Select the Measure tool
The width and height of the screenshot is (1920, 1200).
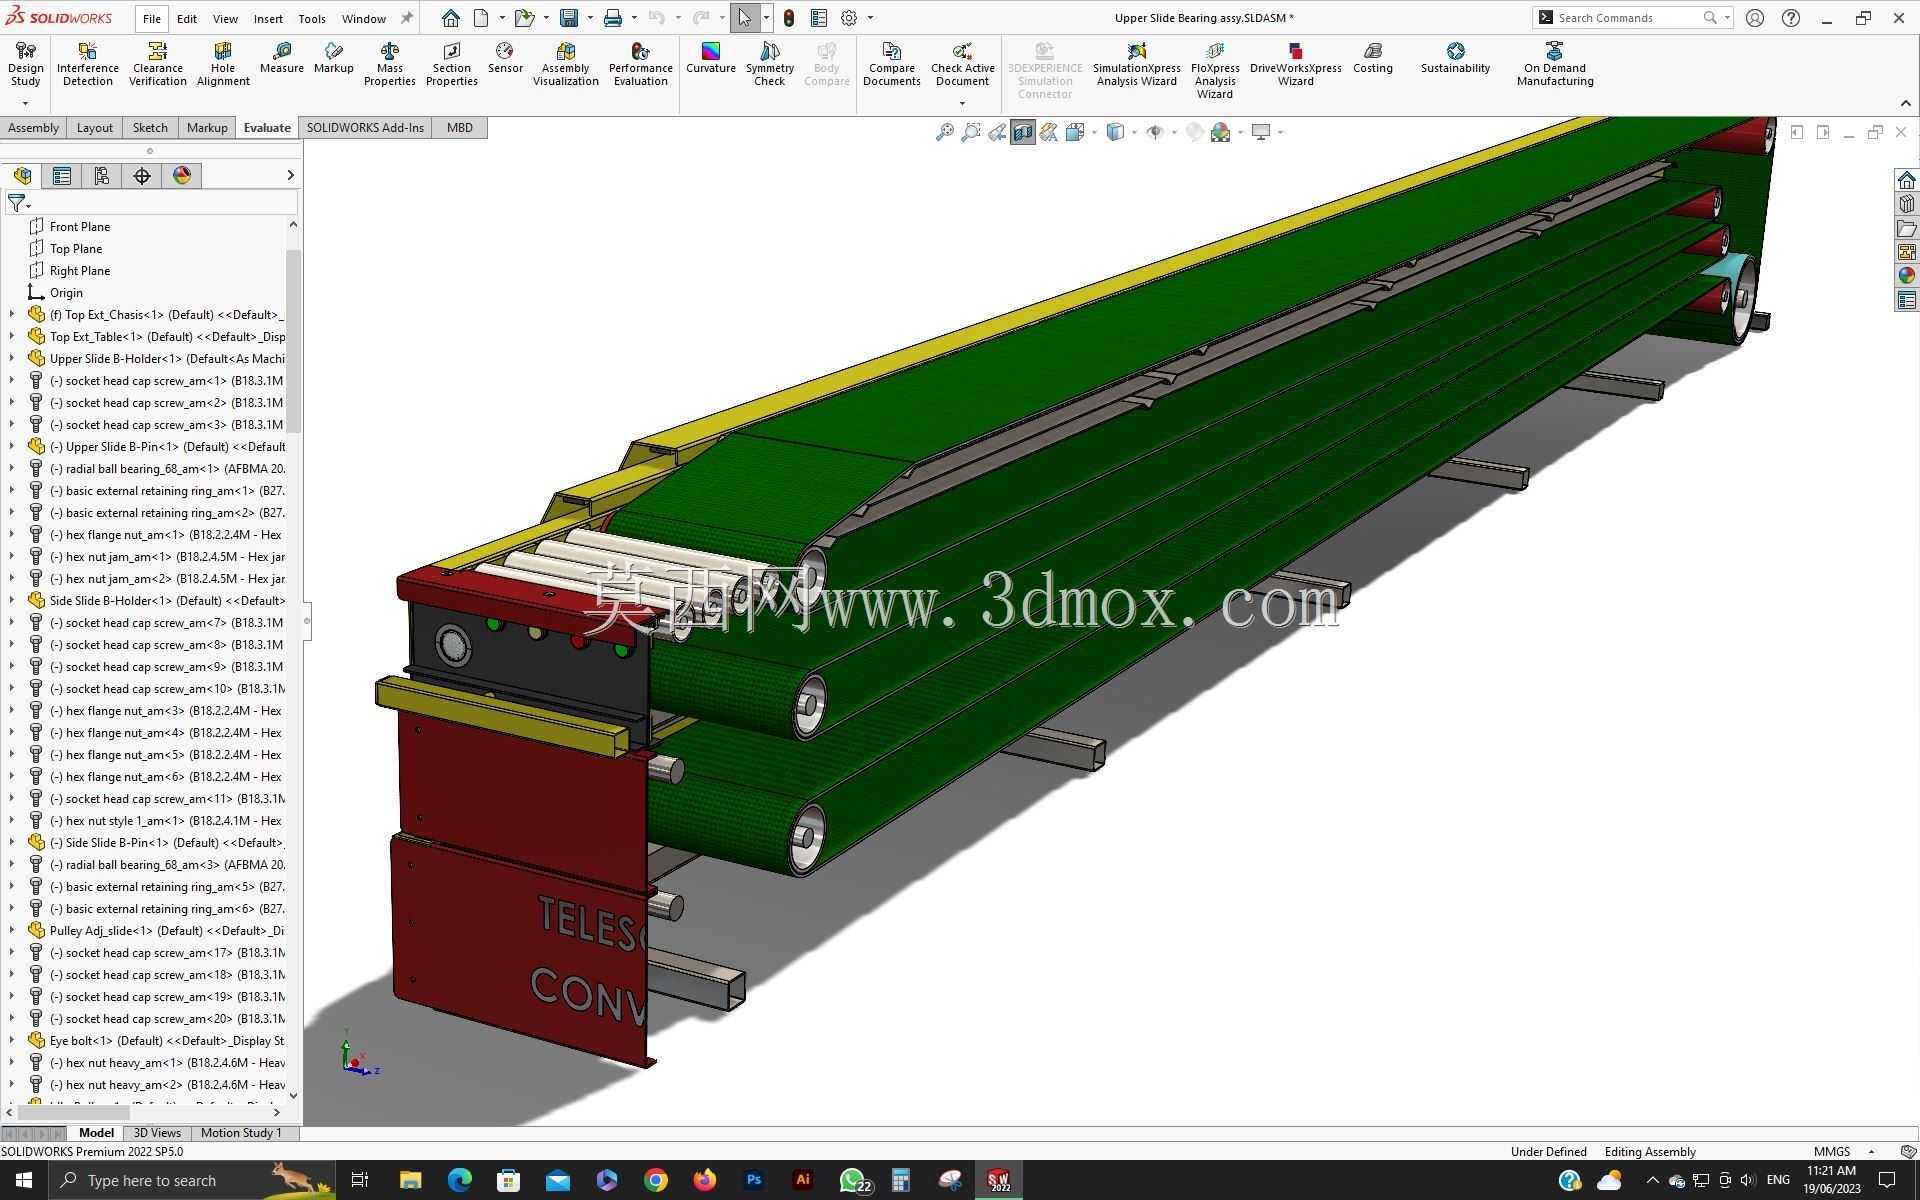point(282,58)
